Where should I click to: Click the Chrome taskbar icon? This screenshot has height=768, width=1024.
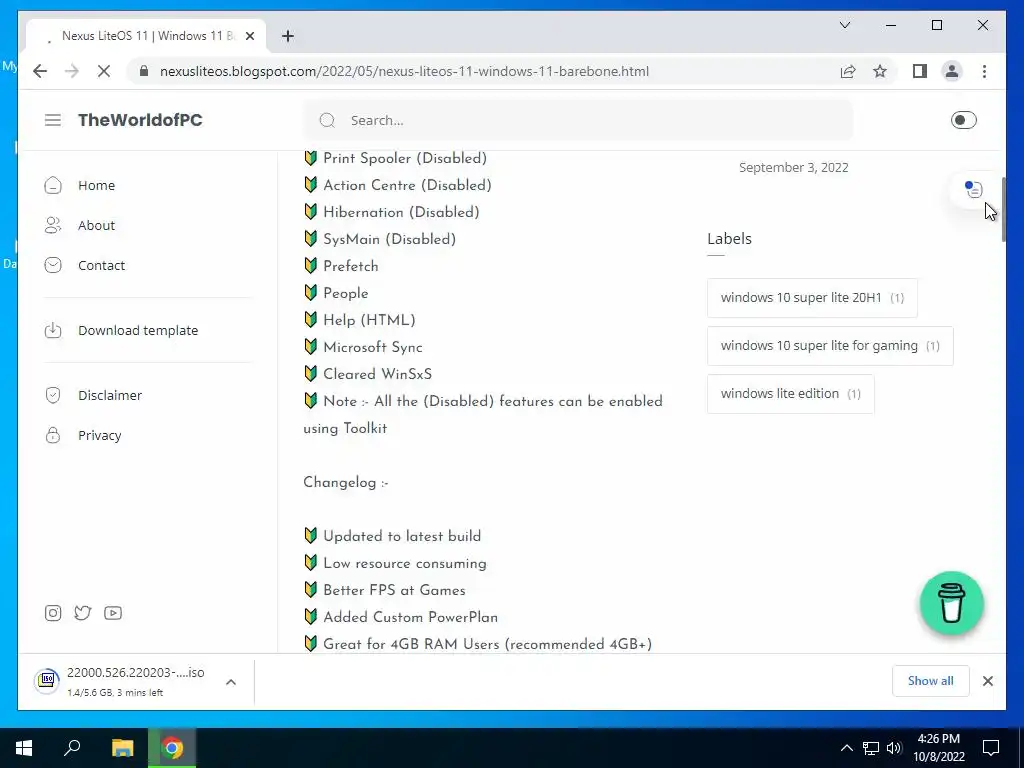172,748
